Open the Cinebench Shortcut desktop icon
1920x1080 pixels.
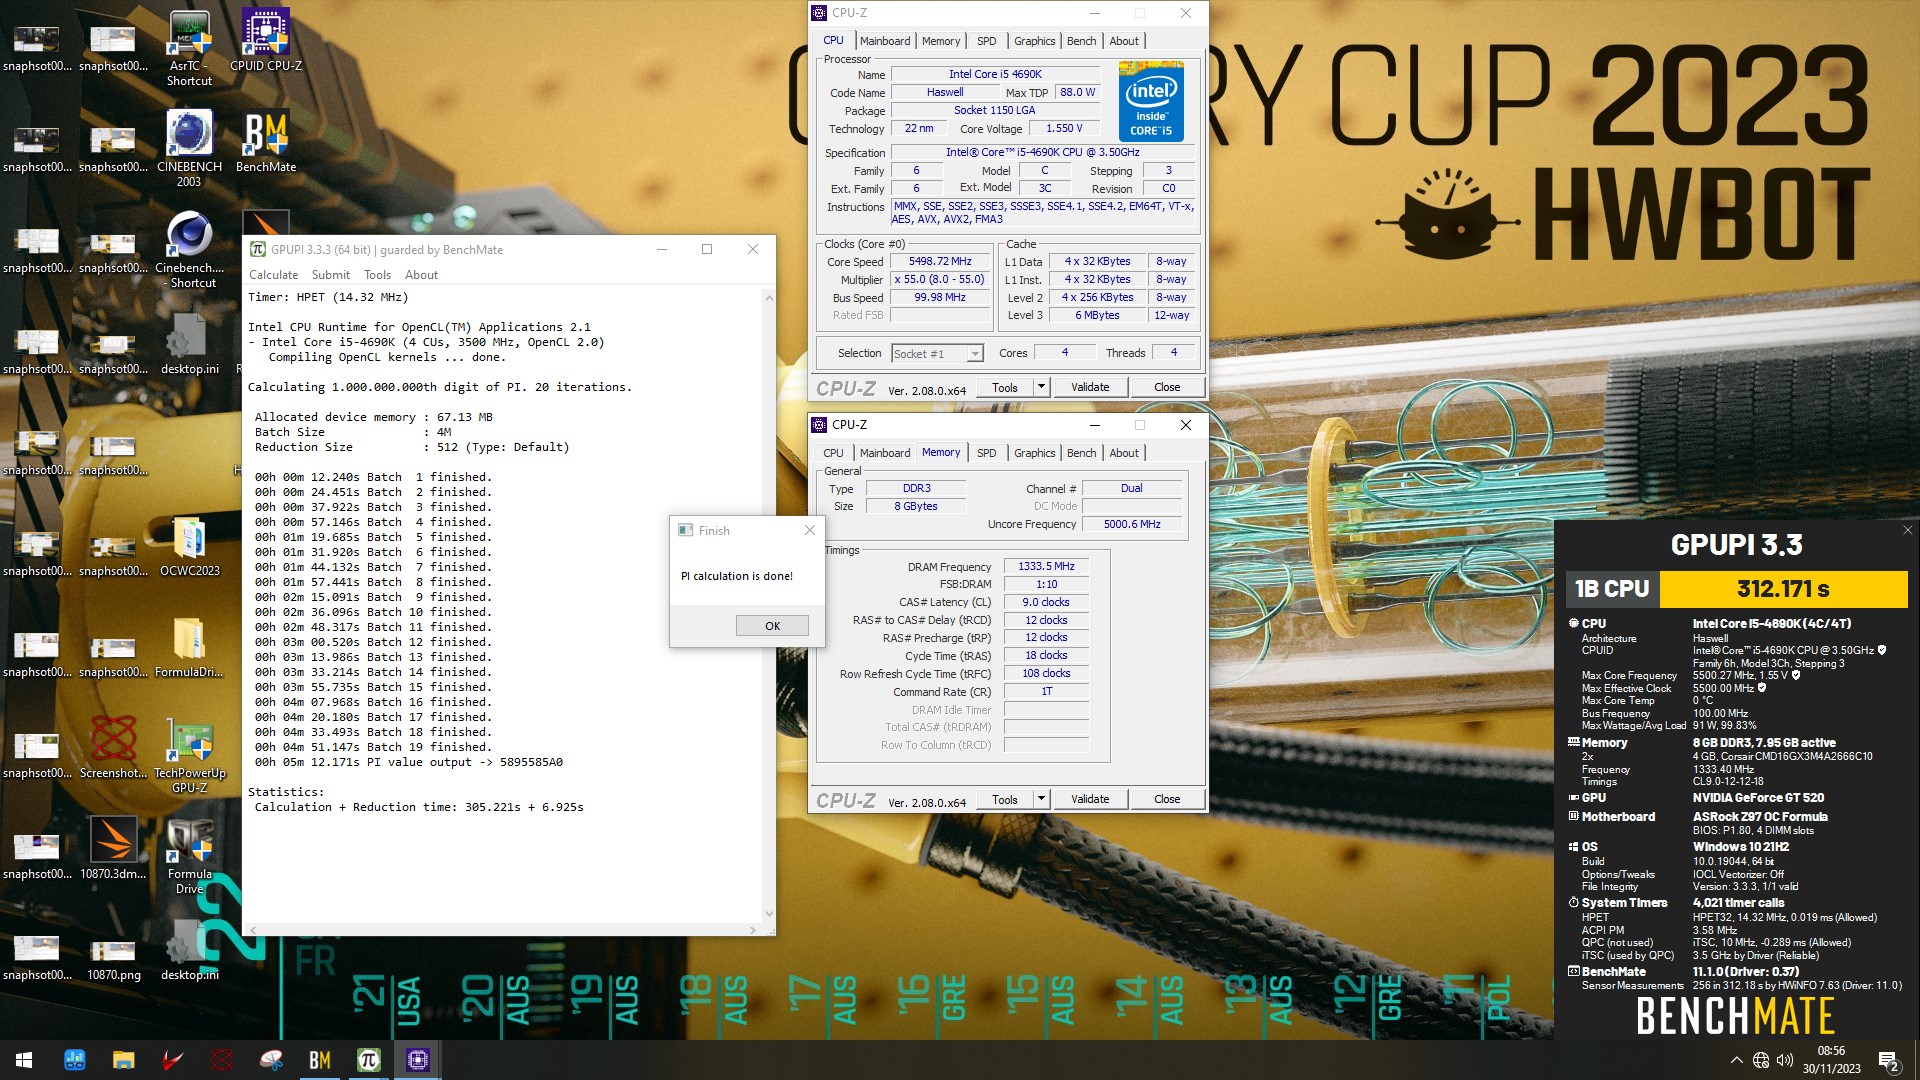tap(189, 250)
